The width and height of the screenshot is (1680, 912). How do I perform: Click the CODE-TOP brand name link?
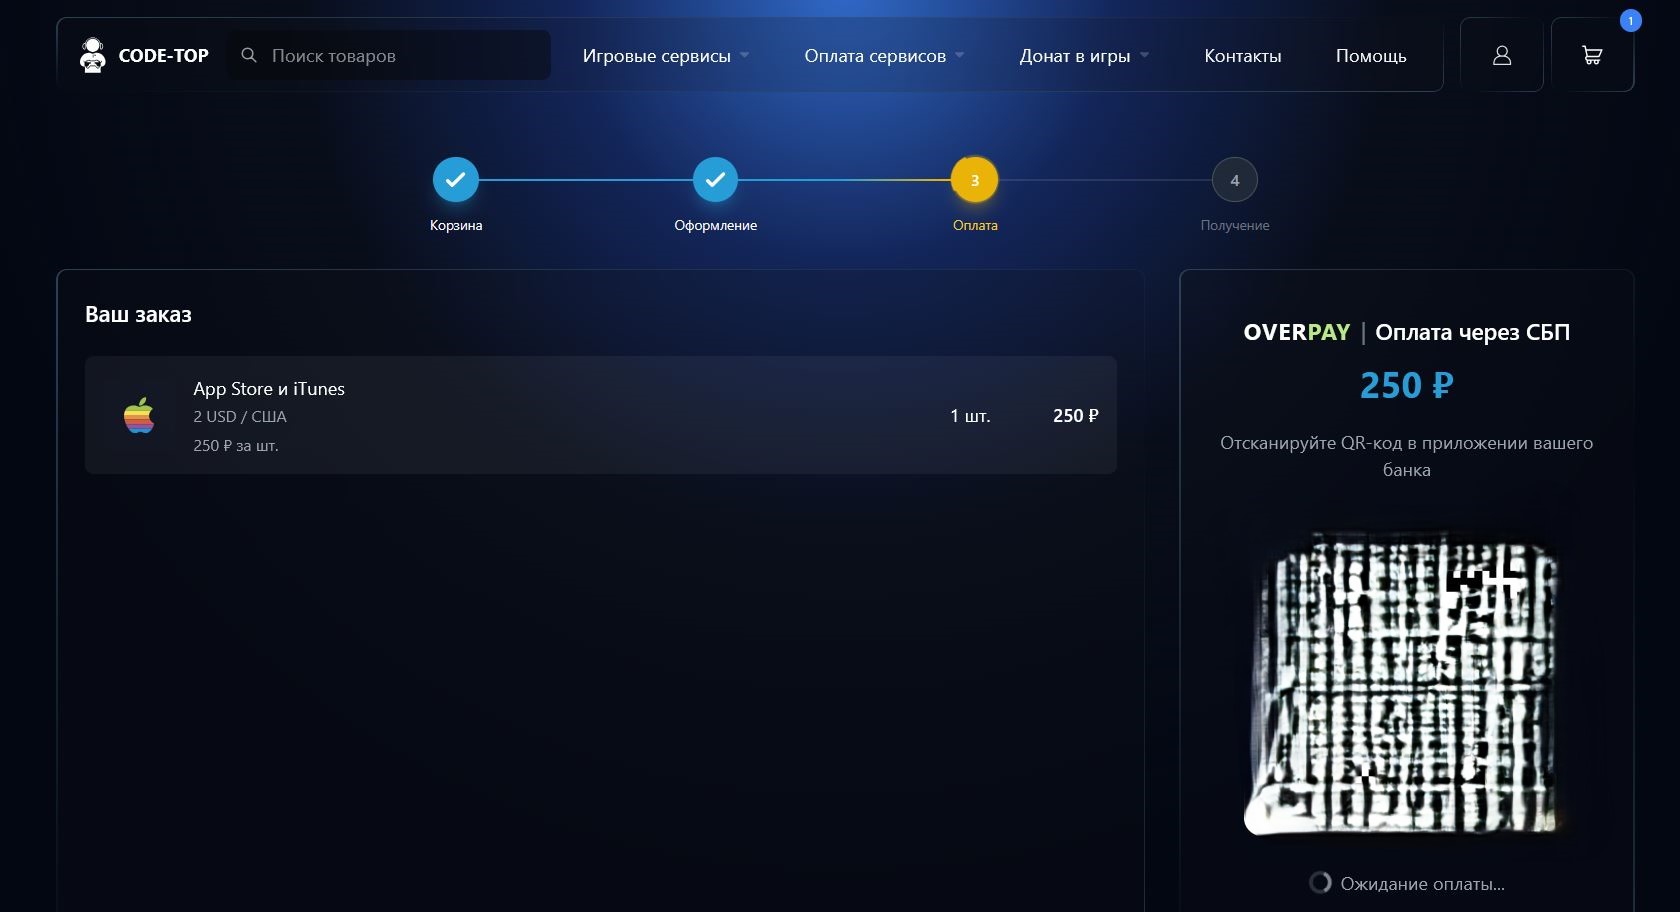[x=163, y=56]
